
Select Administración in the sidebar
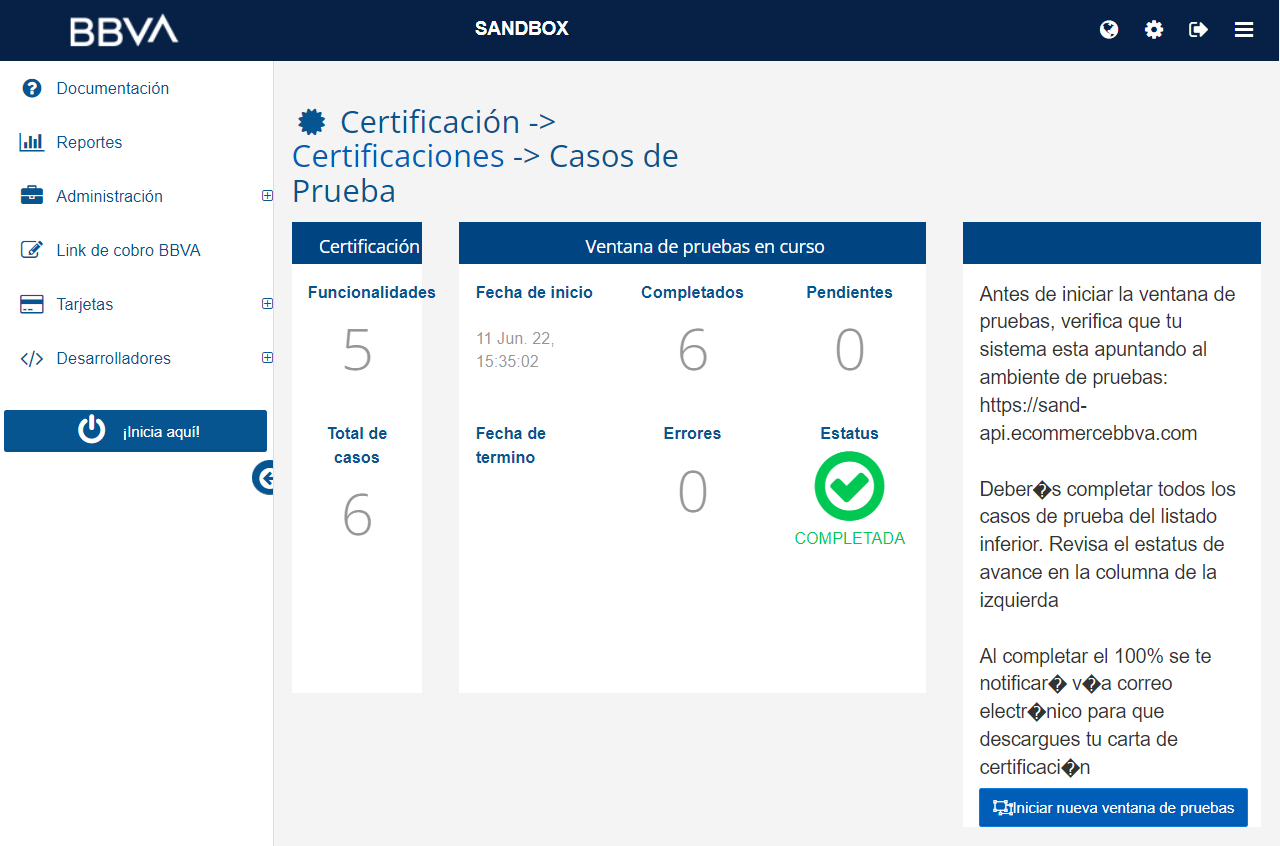point(109,196)
